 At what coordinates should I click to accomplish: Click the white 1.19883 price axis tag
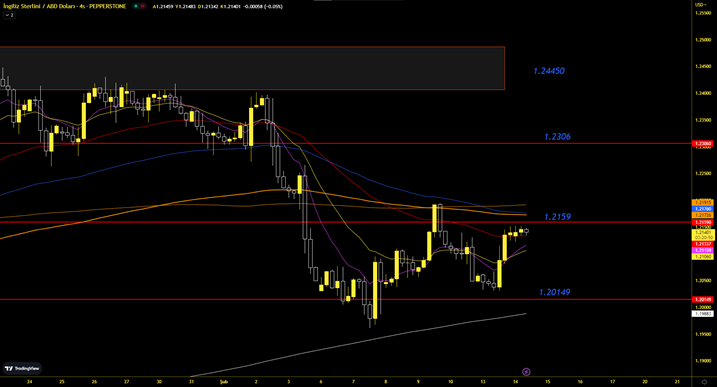(703, 314)
